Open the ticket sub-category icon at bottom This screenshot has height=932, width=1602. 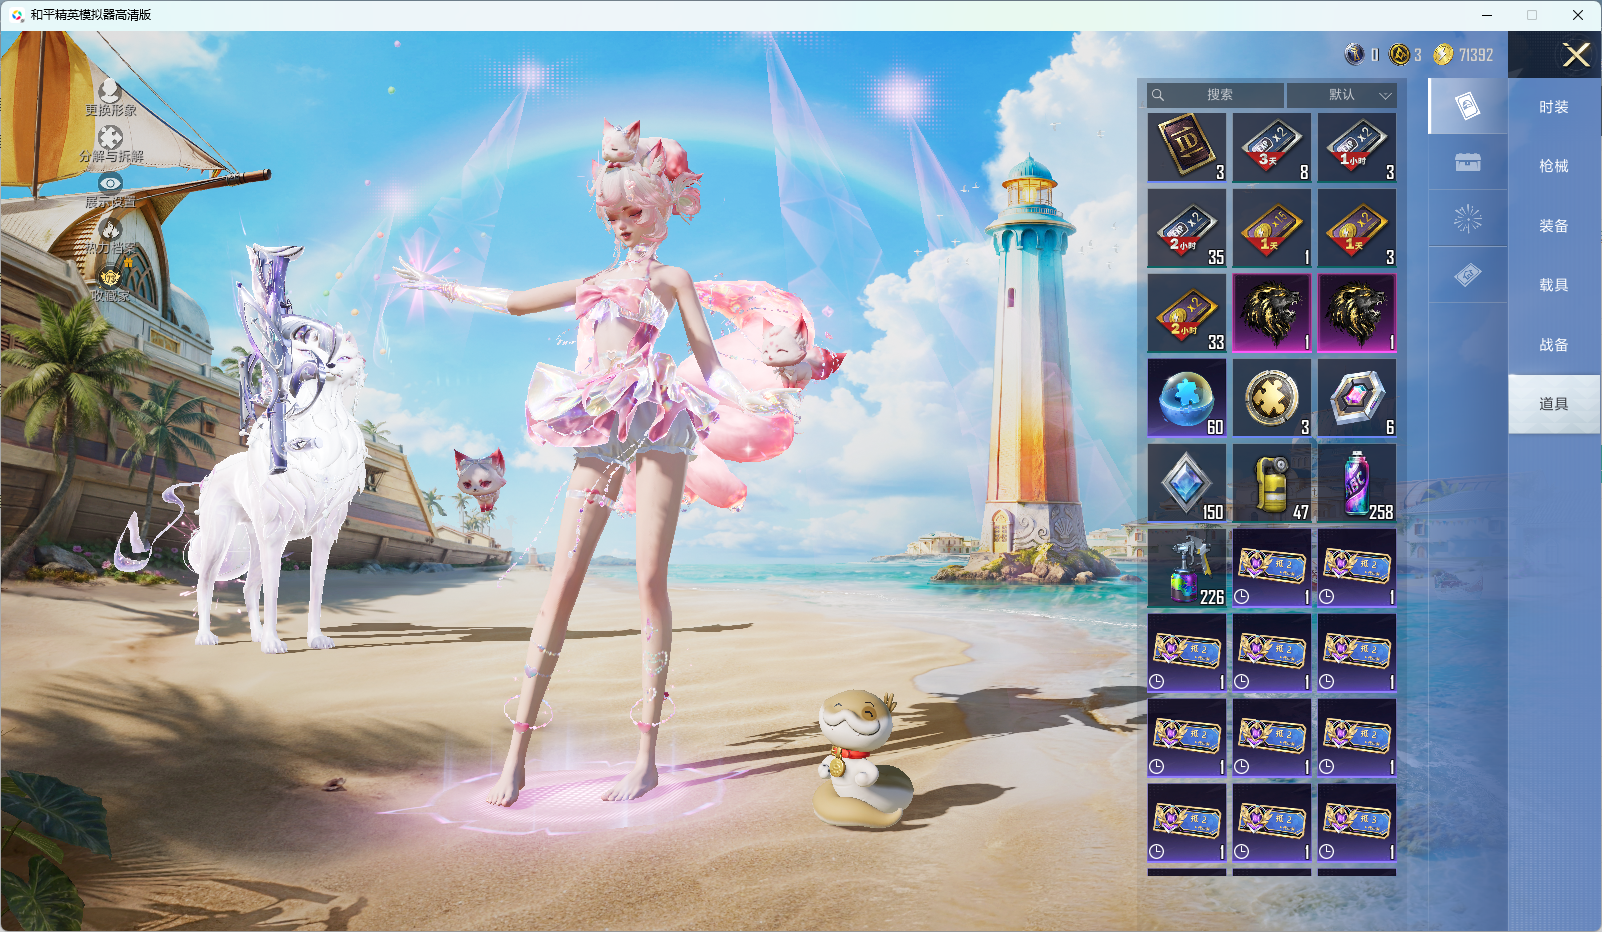[1468, 275]
